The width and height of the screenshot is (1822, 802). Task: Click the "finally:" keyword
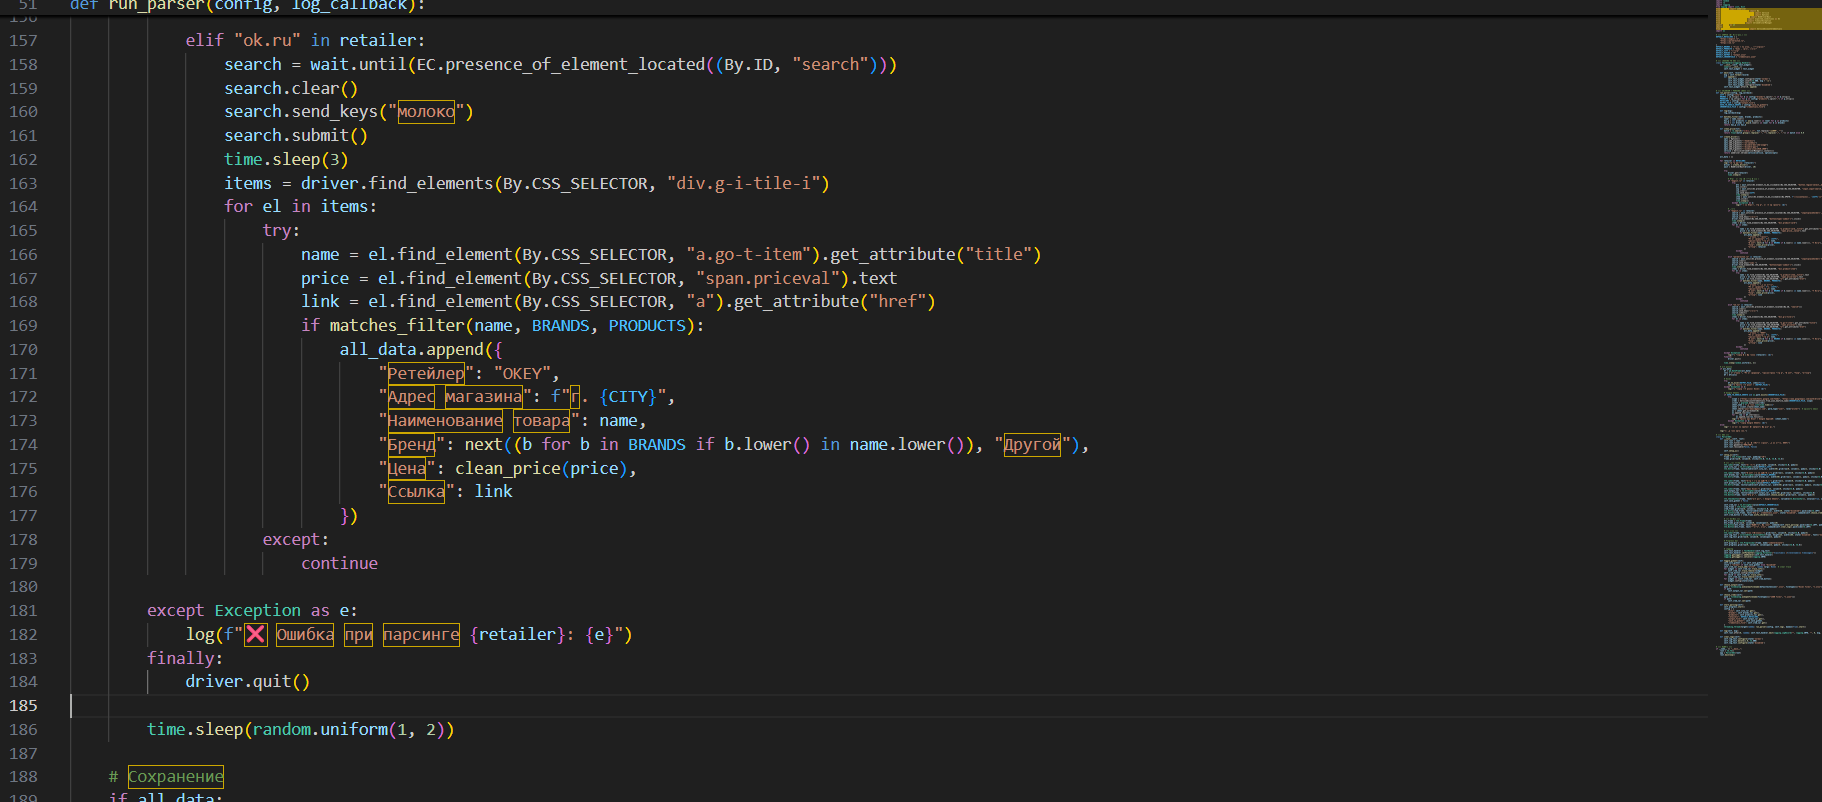pos(185,658)
